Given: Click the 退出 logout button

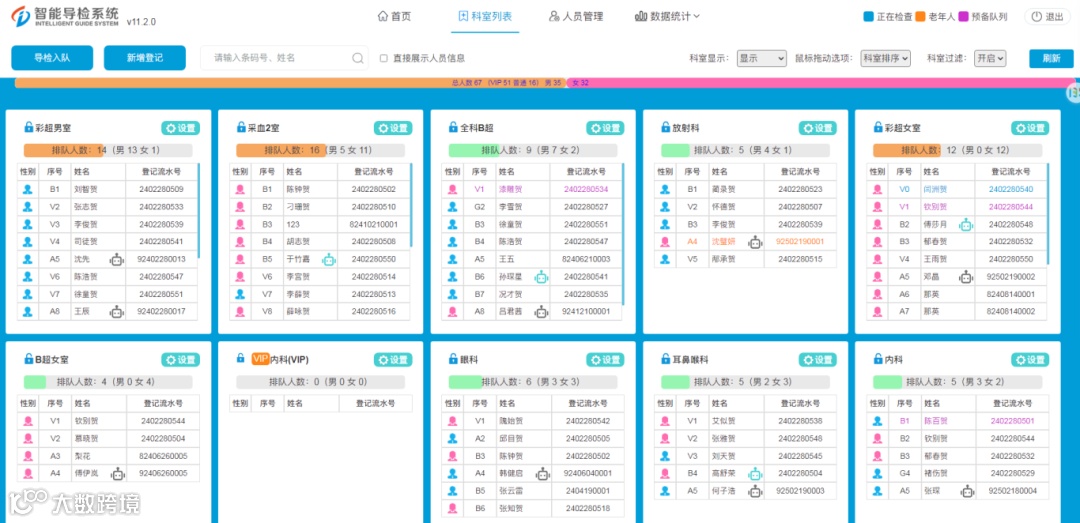Looking at the screenshot, I should pos(1048,17).
